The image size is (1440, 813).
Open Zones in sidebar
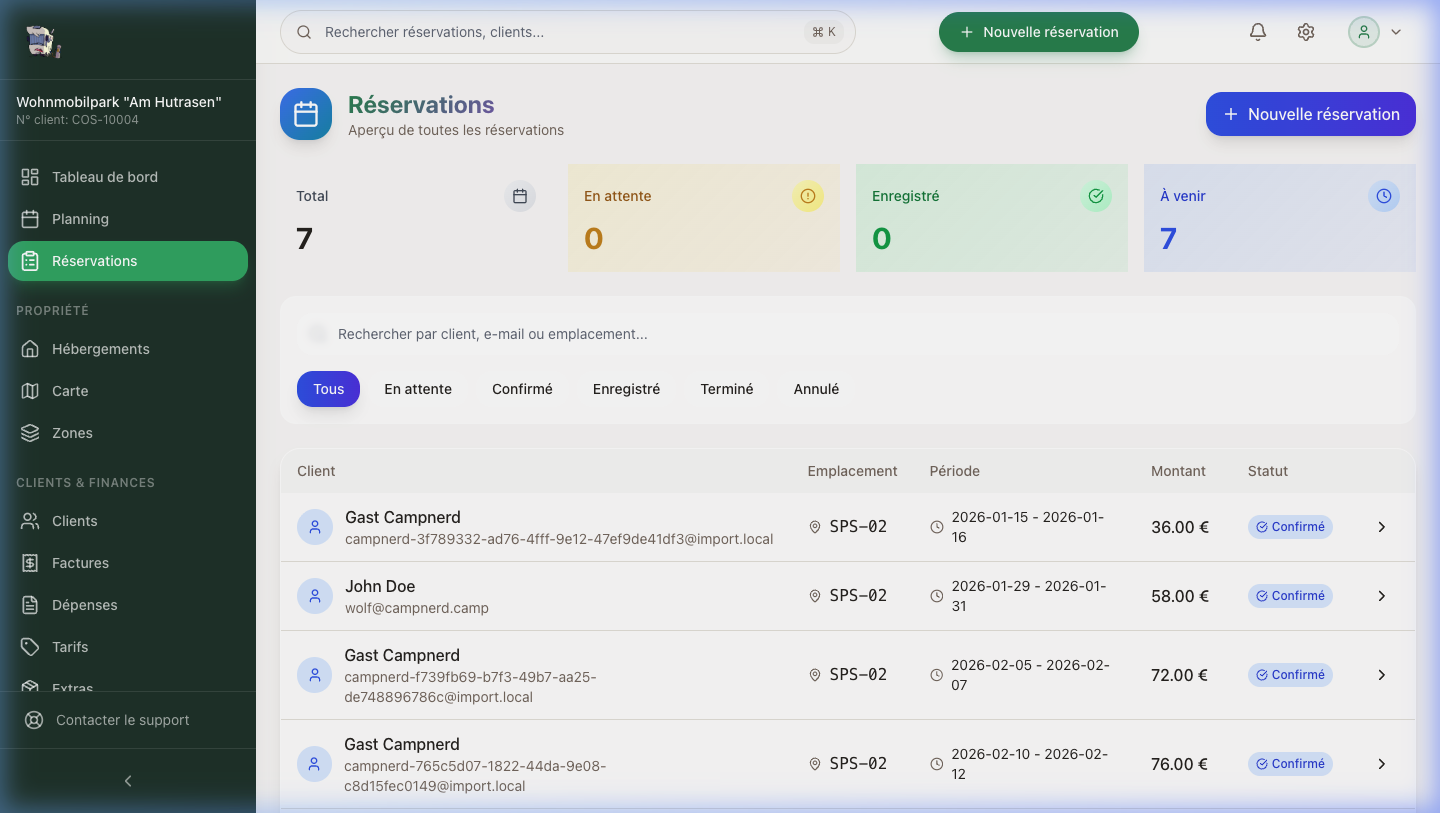(128, 433)
